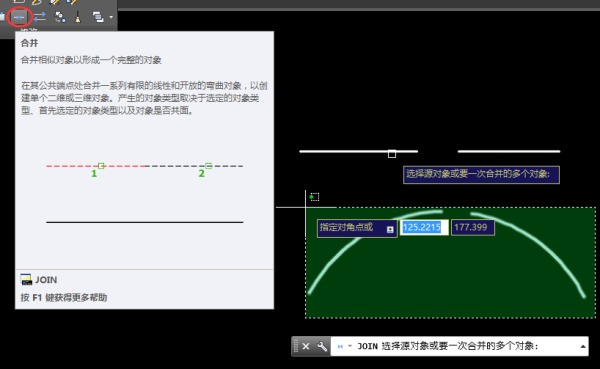Click the Draw Order stacked-windows icon
600x369 pixels.
pyautogui.click(x=98, y=17)
